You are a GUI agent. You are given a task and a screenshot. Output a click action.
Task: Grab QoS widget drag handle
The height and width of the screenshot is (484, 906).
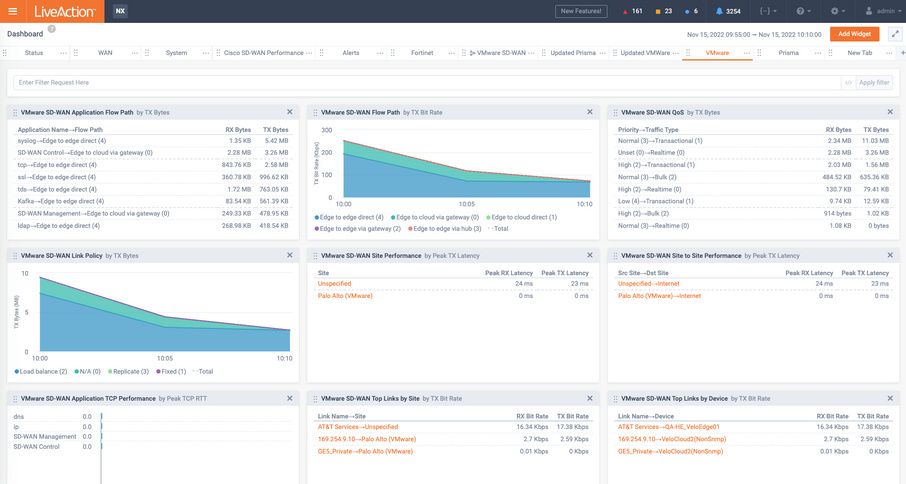click(615, 113)
